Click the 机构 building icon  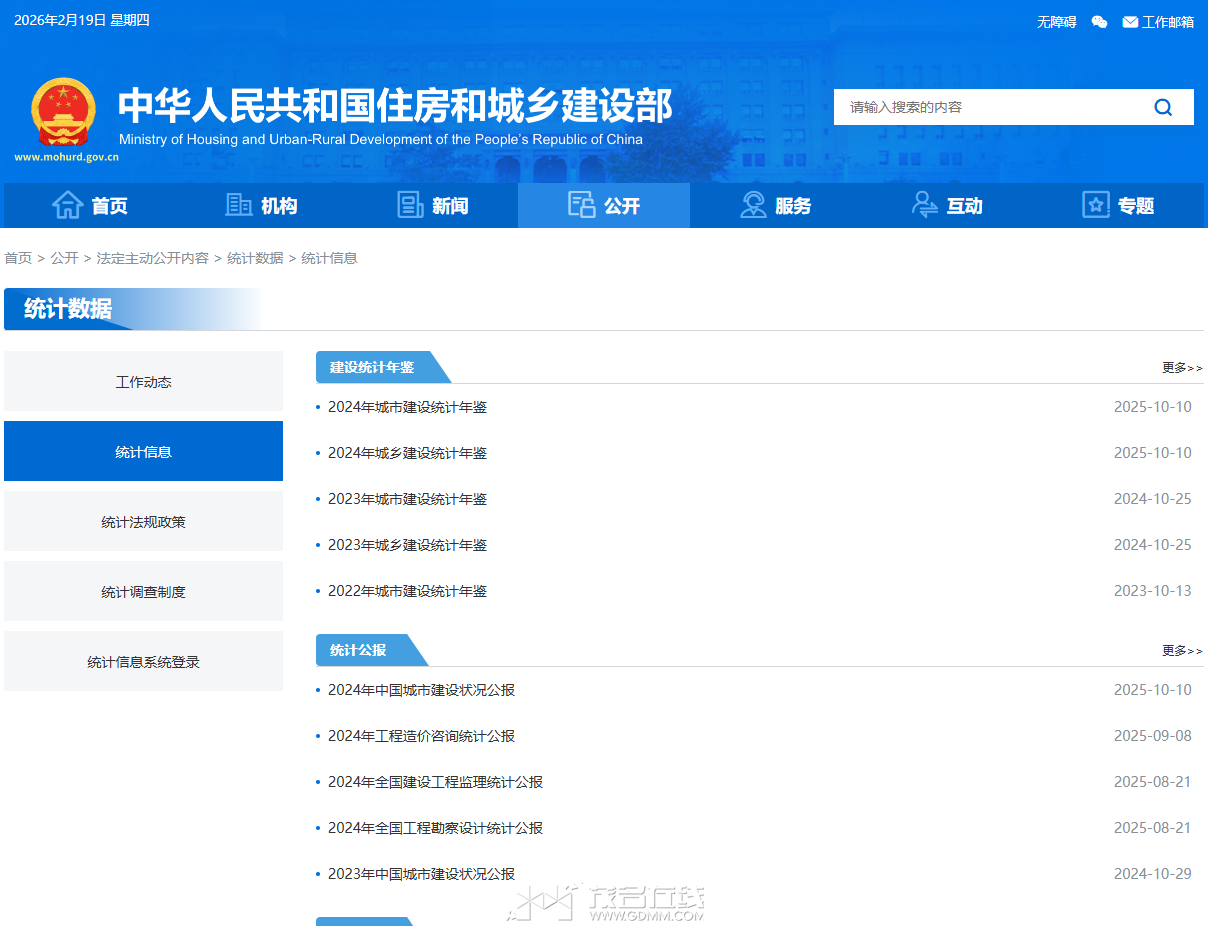coord(238,204)
